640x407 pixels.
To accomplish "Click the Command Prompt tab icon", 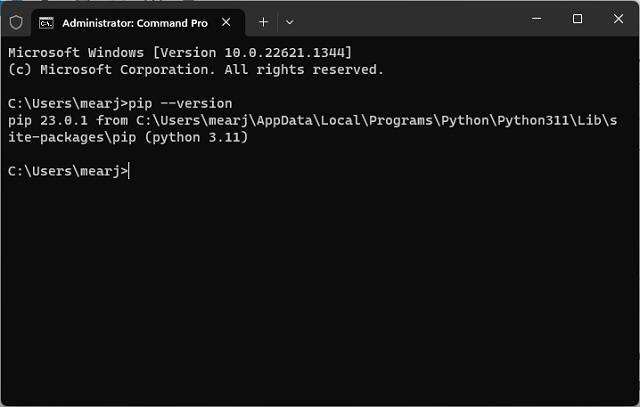I will coord(46,21).
